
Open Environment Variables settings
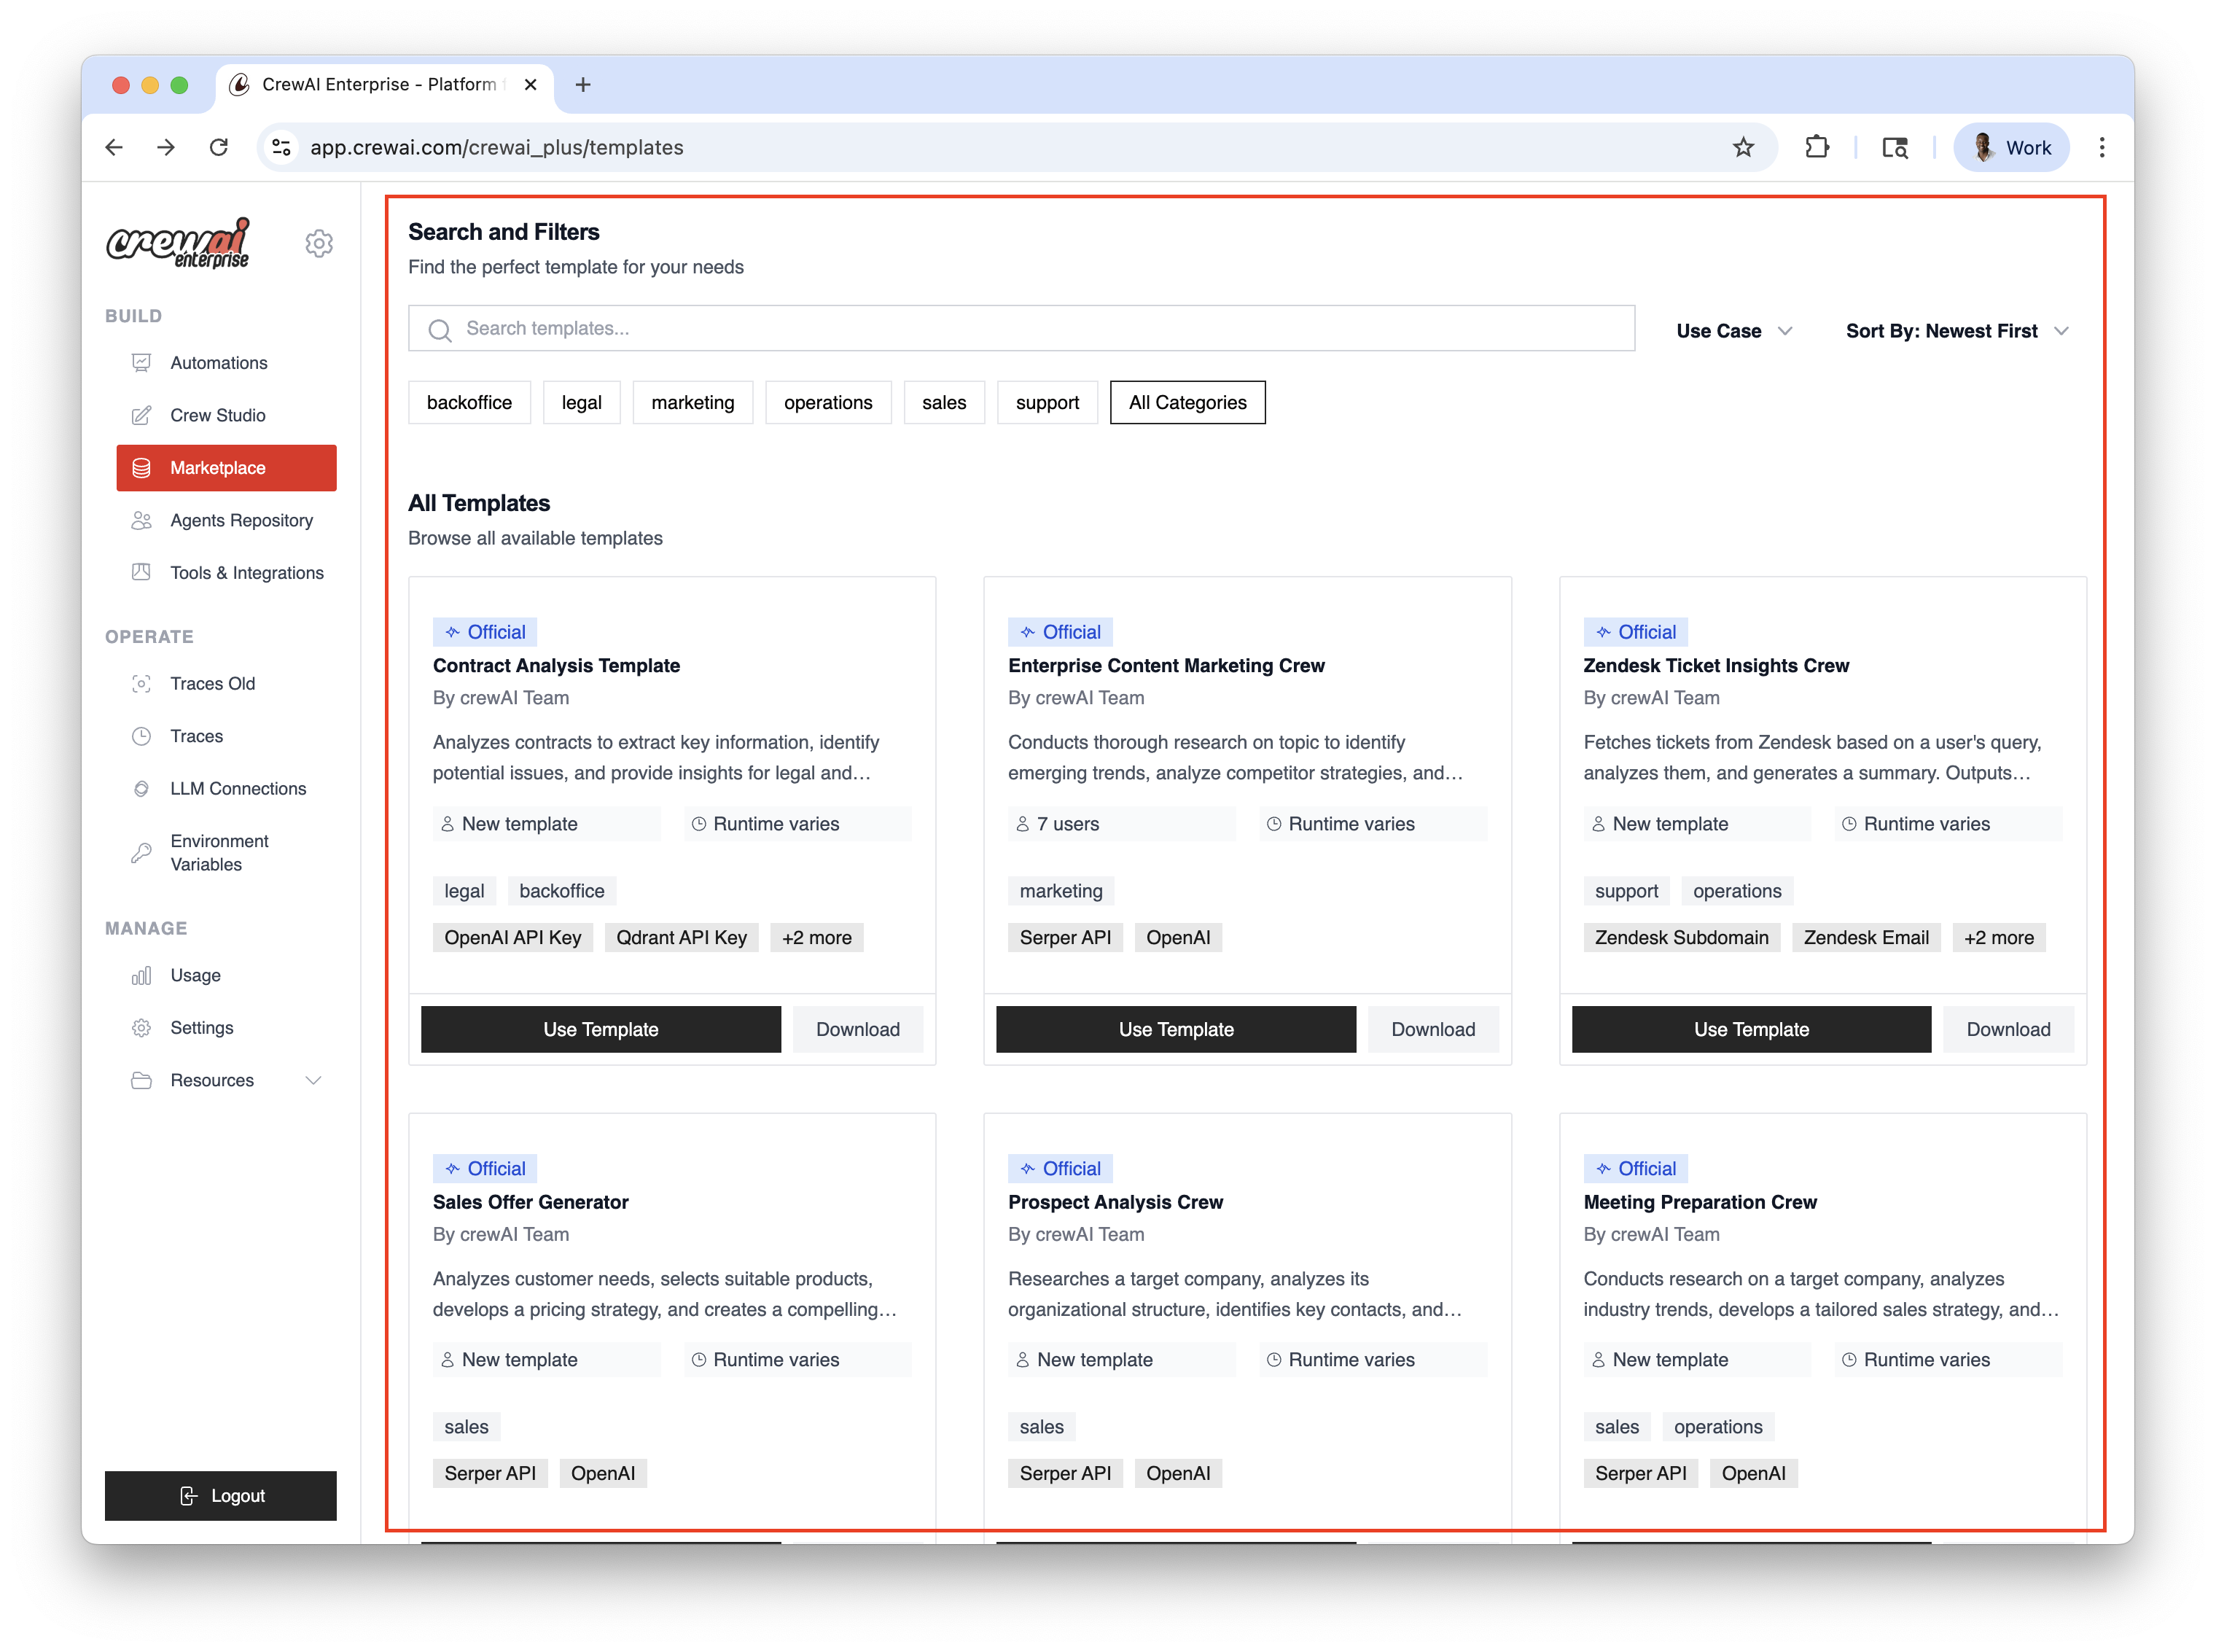(218, 852)
